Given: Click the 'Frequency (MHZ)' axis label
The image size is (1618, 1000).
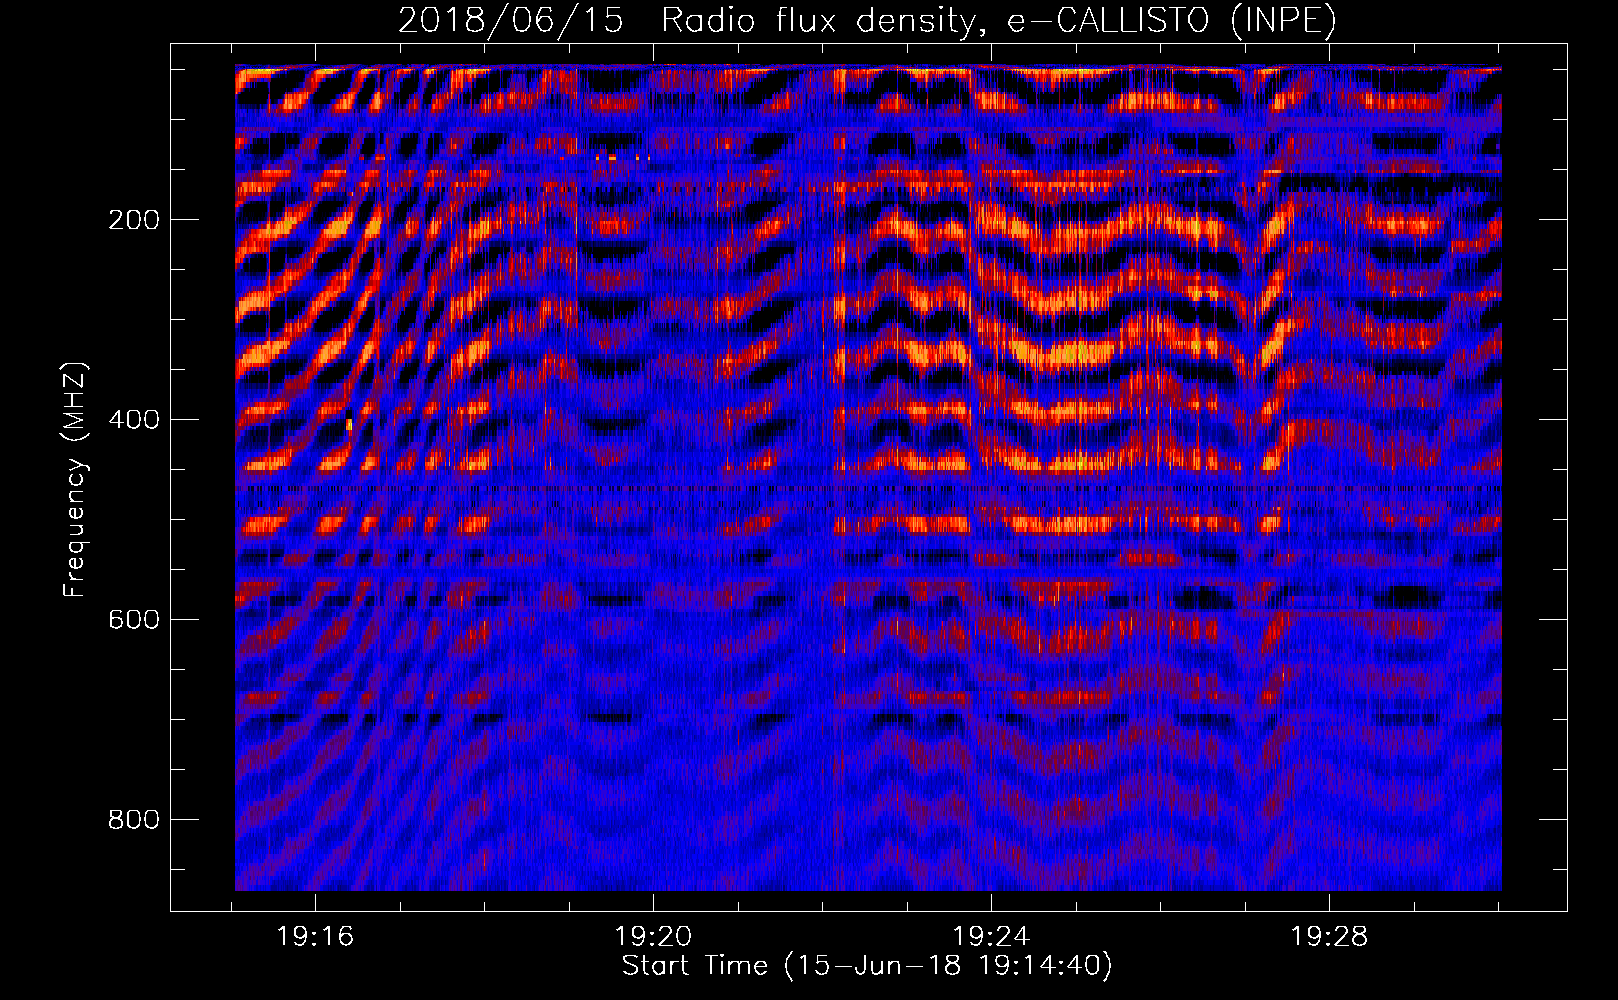Looking at the screenshot, I should tap(75, 480).
